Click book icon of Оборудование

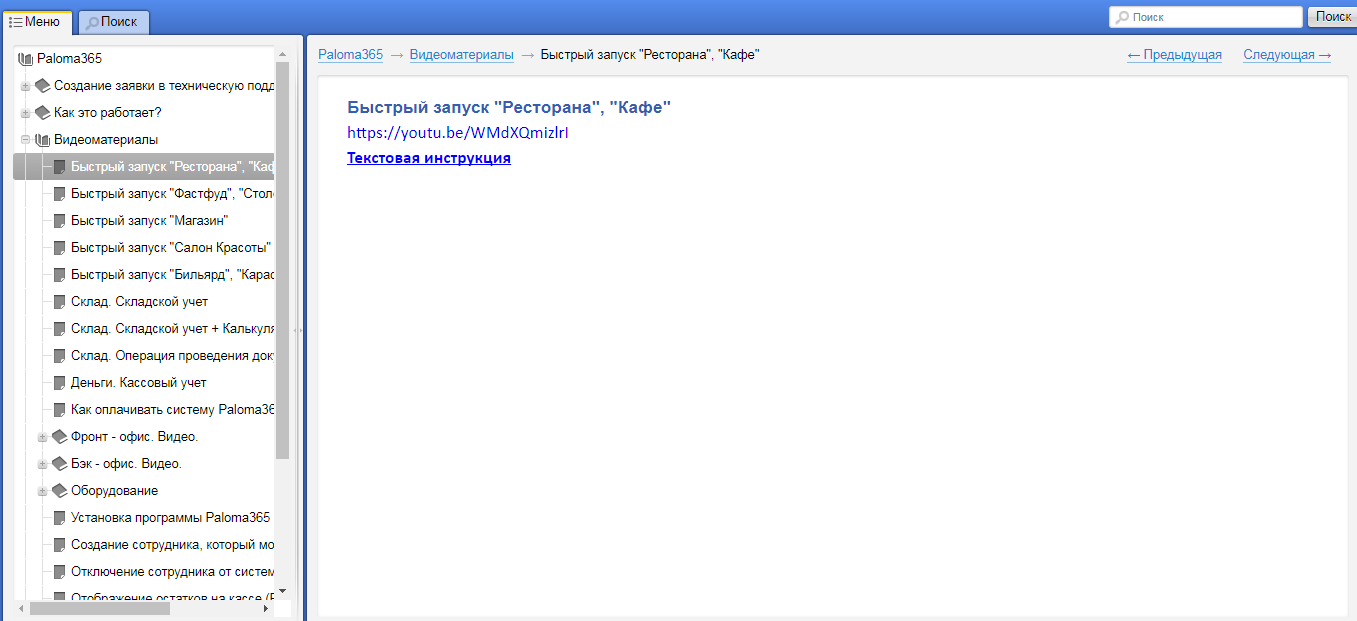[59, 491]
